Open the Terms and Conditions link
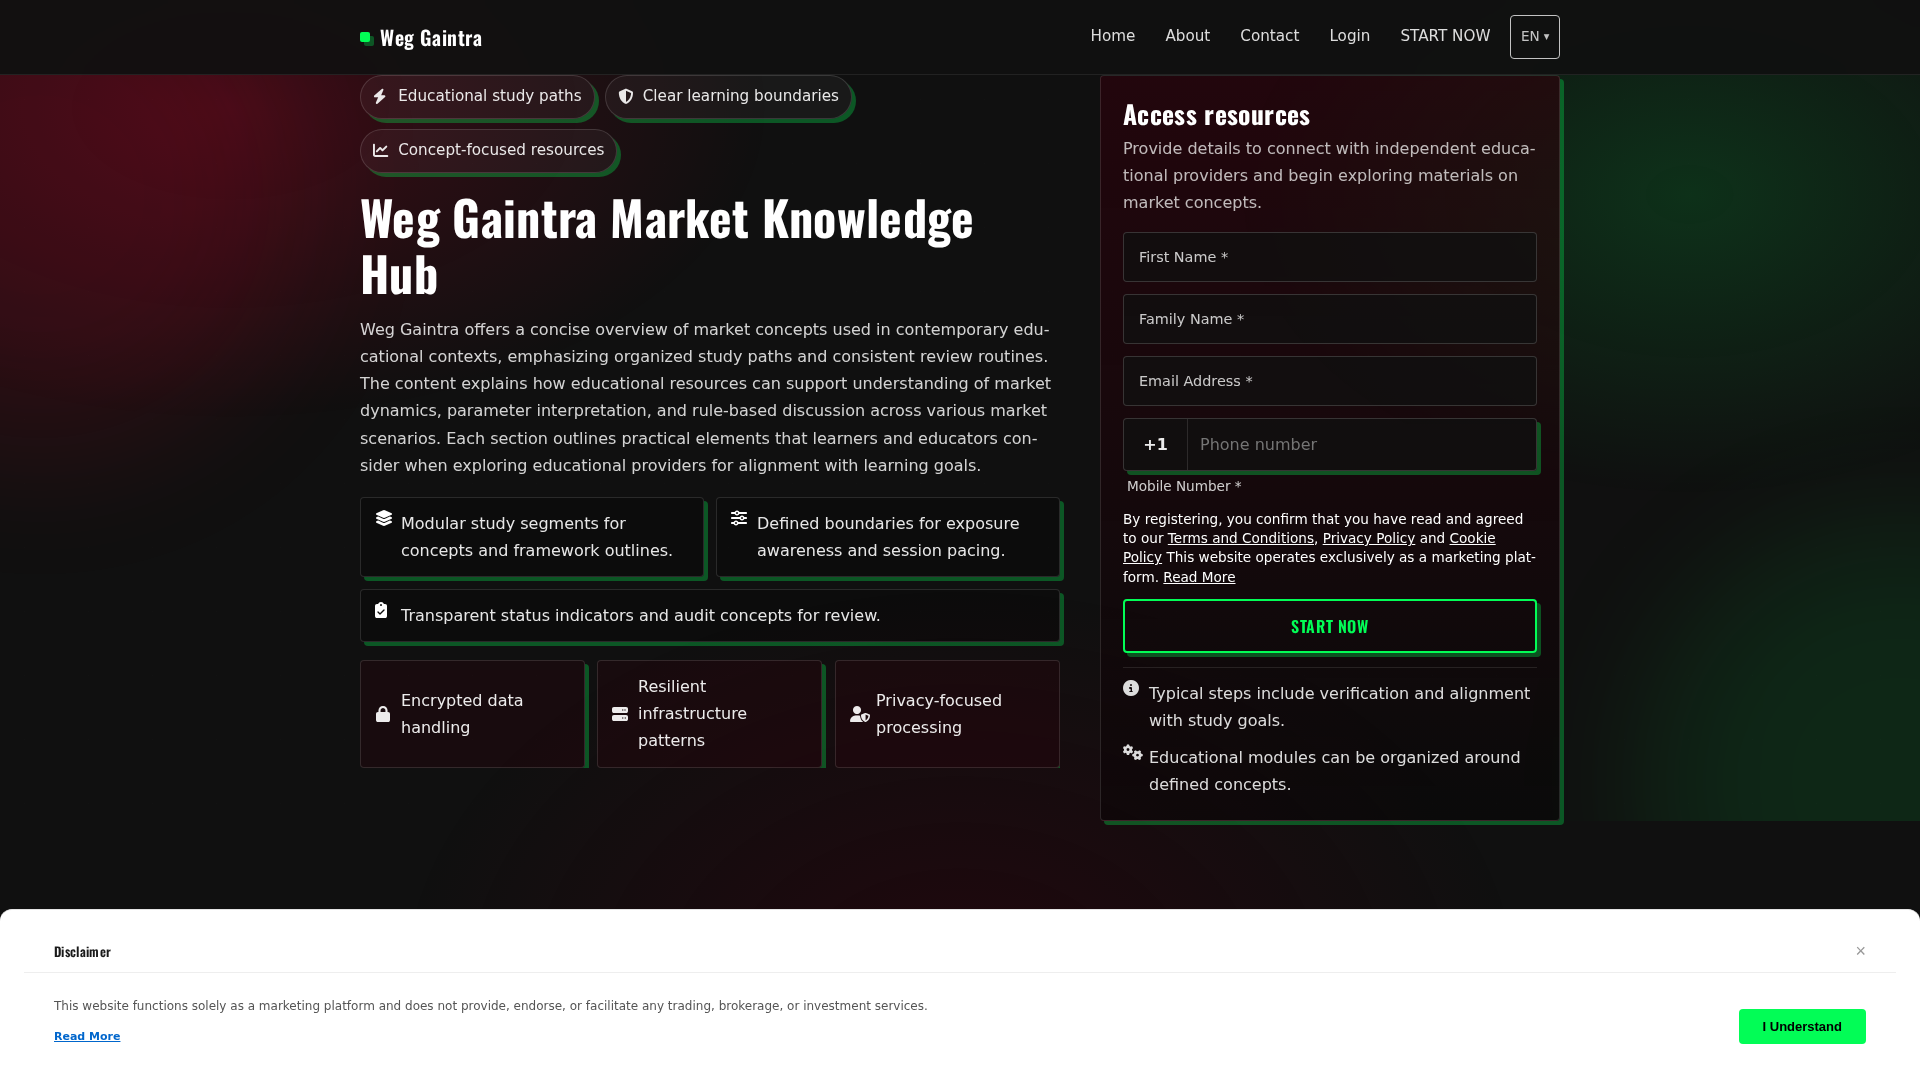 click(x=1241, y=538)
